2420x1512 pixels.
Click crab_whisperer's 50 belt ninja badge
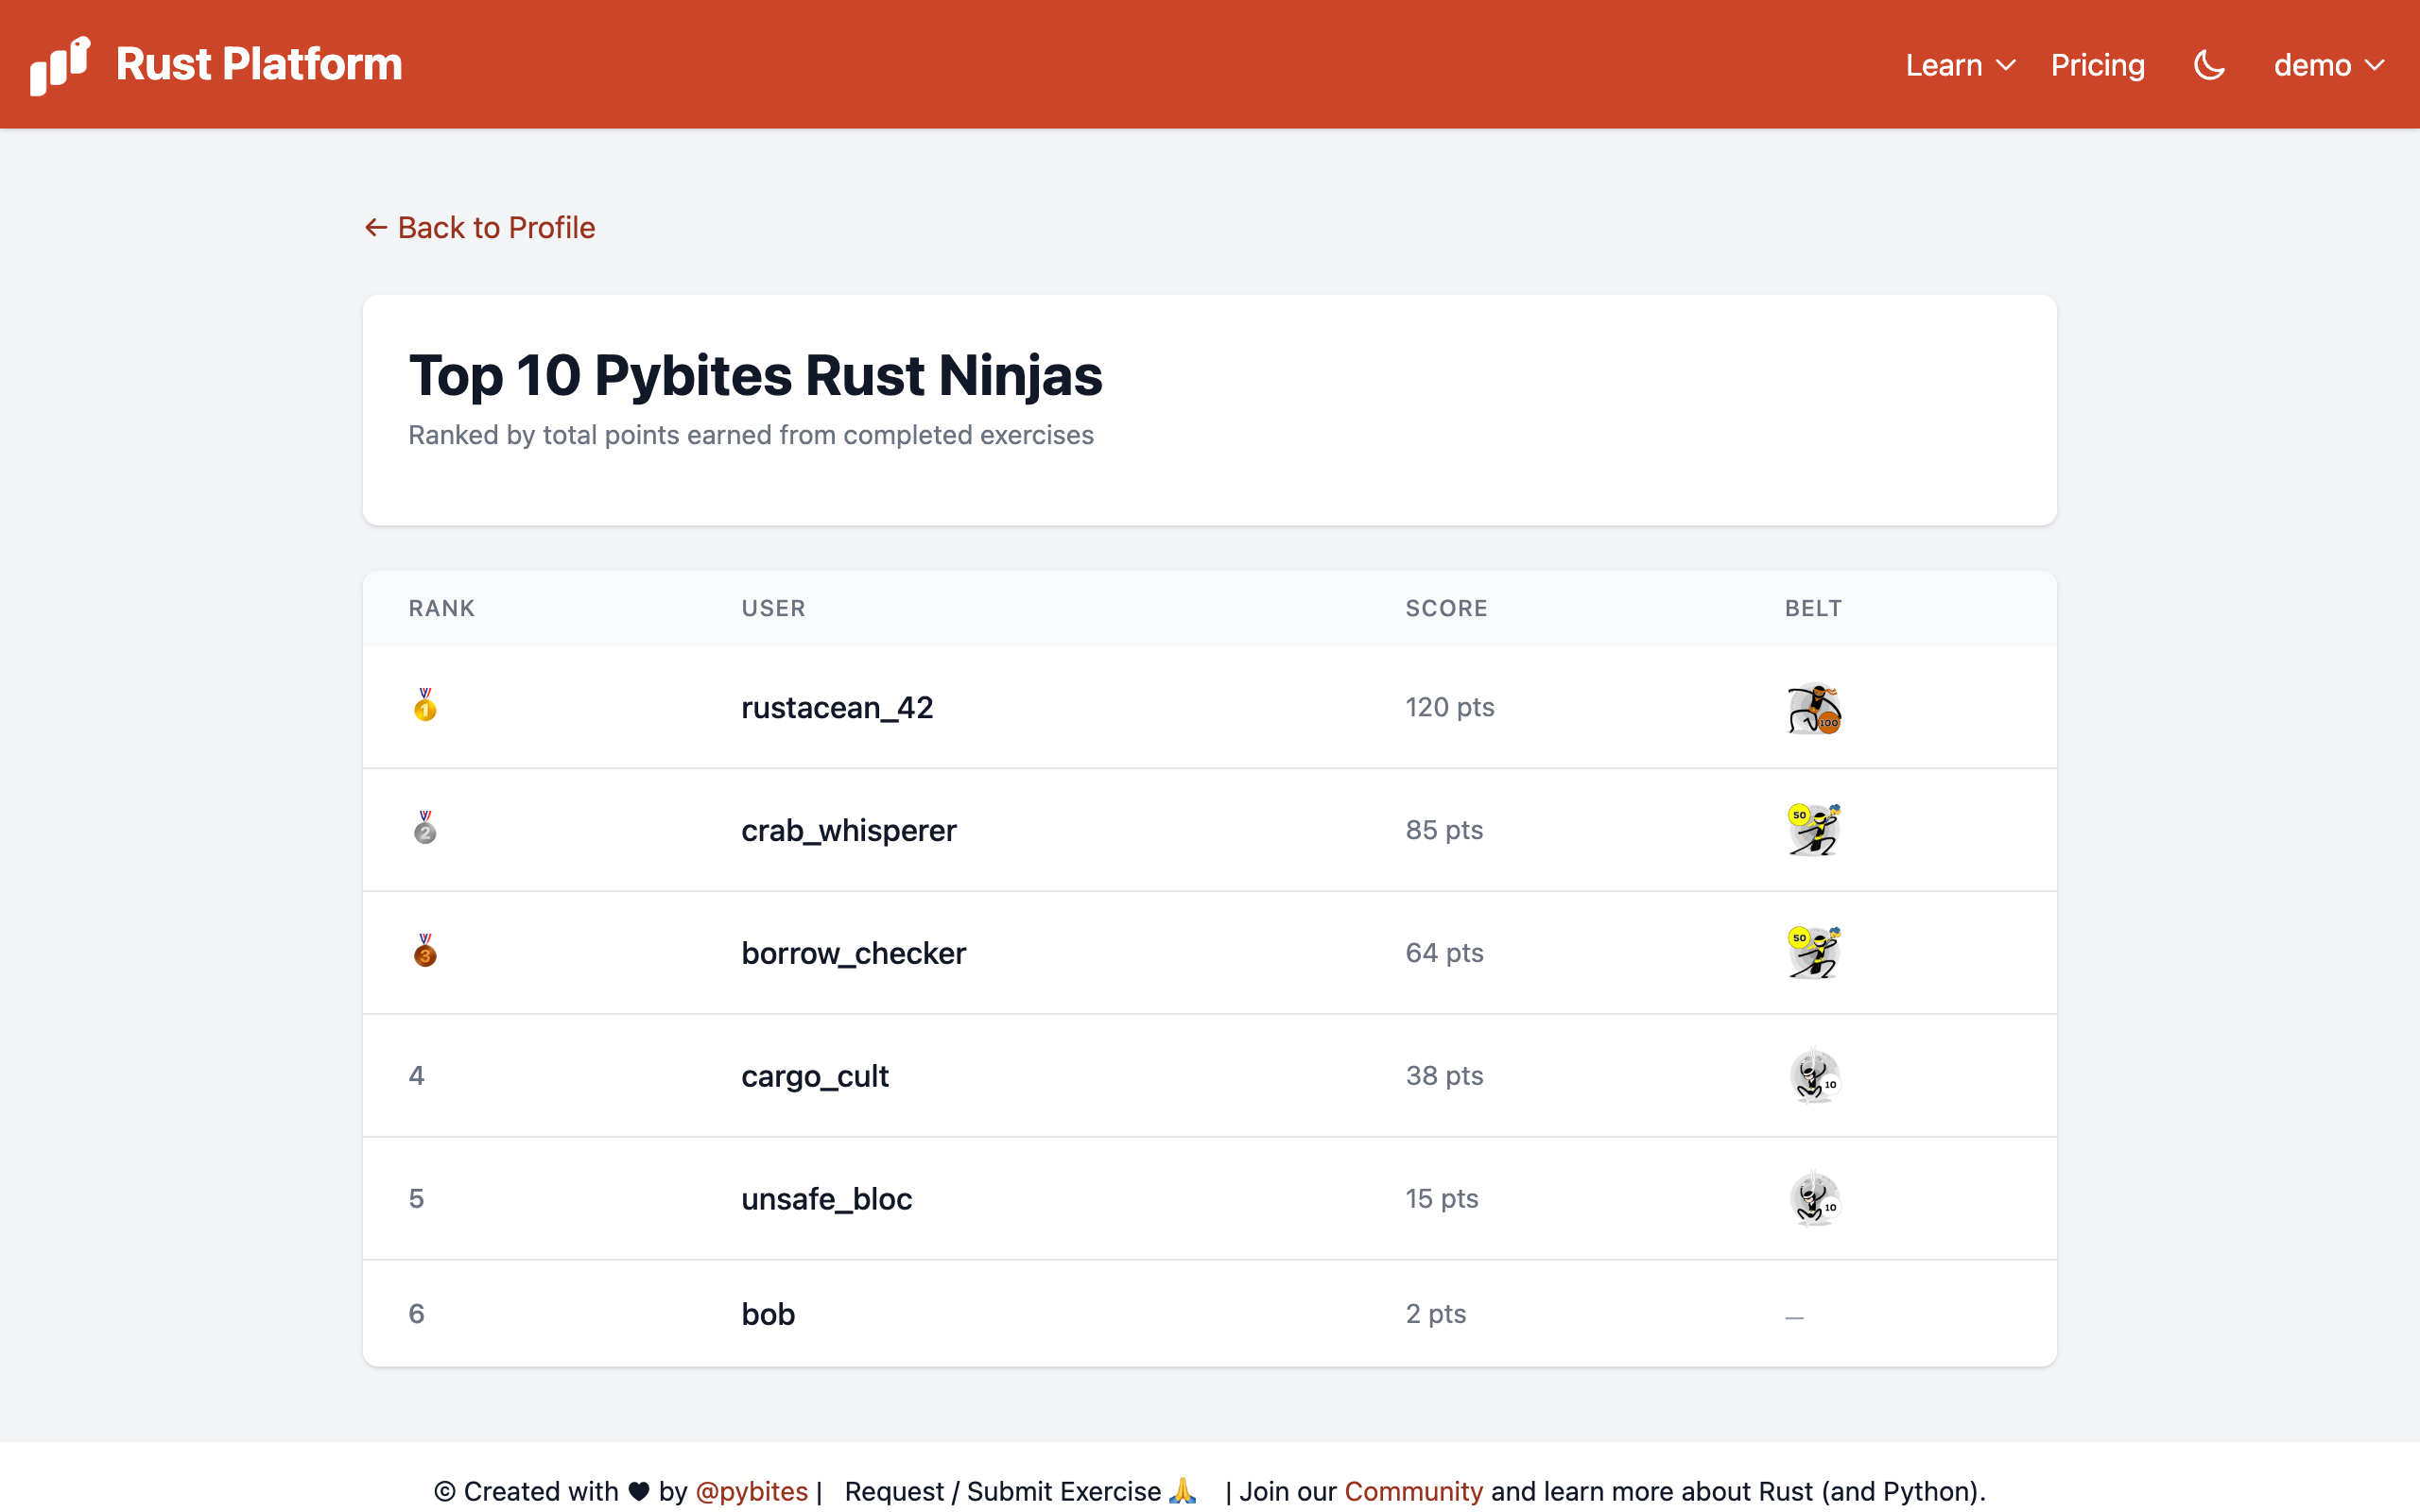1813,830
